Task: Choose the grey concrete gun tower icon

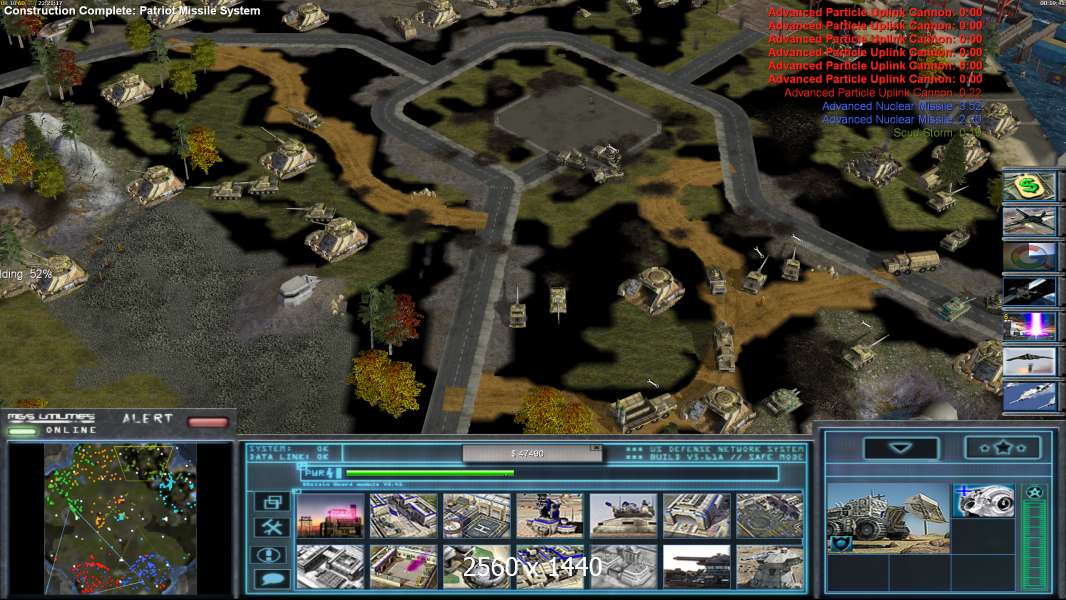Action: [770, 566]
